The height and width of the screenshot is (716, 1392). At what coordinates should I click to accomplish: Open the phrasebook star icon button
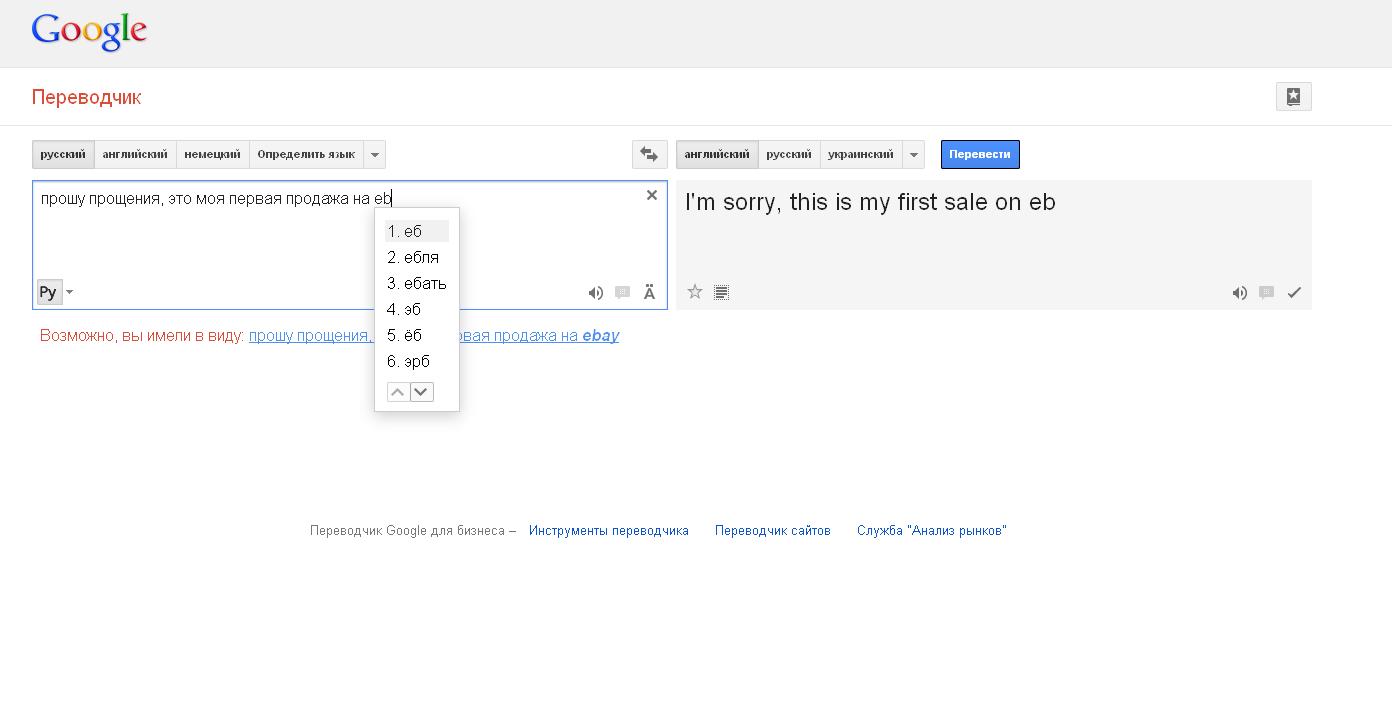[x=1293, y=96]
